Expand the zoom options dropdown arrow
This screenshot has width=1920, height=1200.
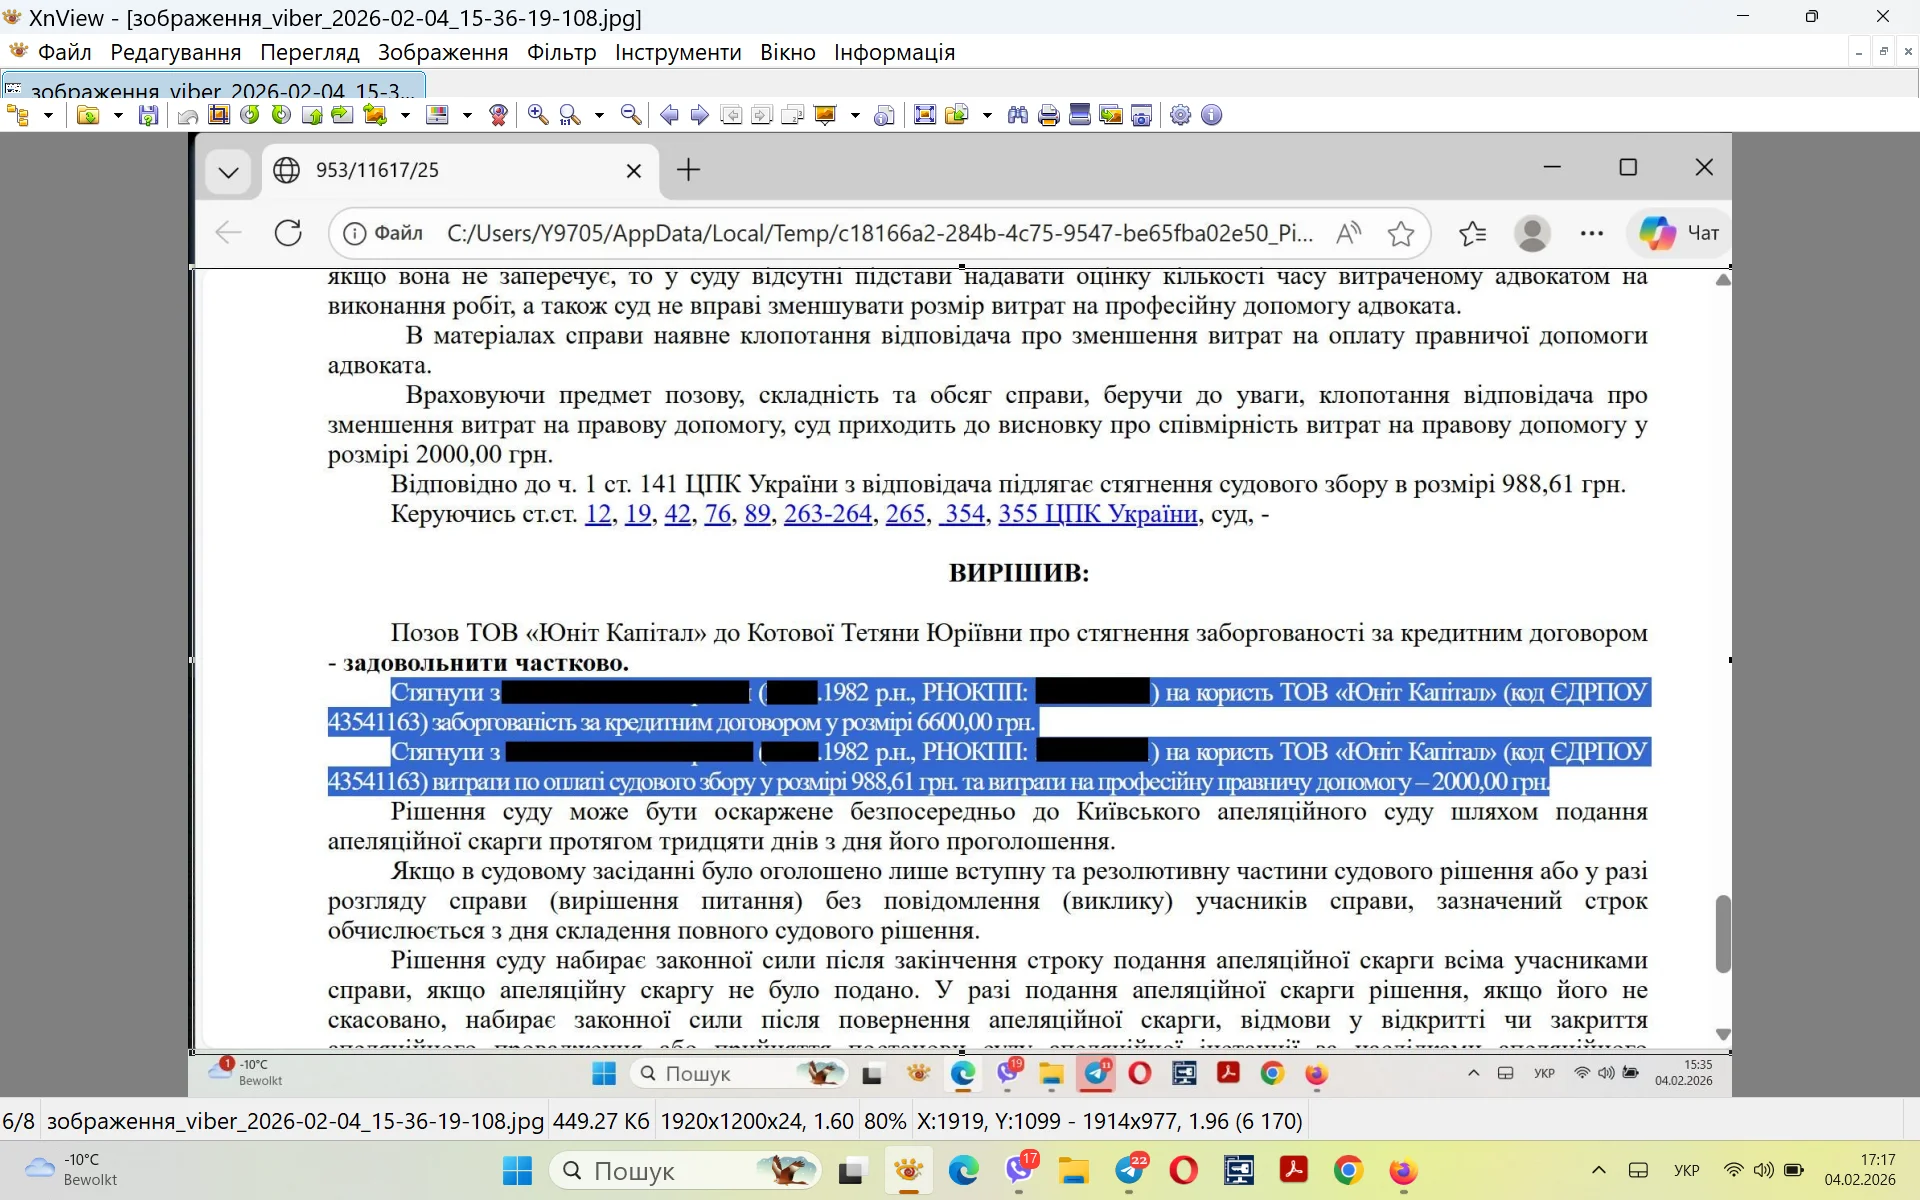[x=598, y=115]
